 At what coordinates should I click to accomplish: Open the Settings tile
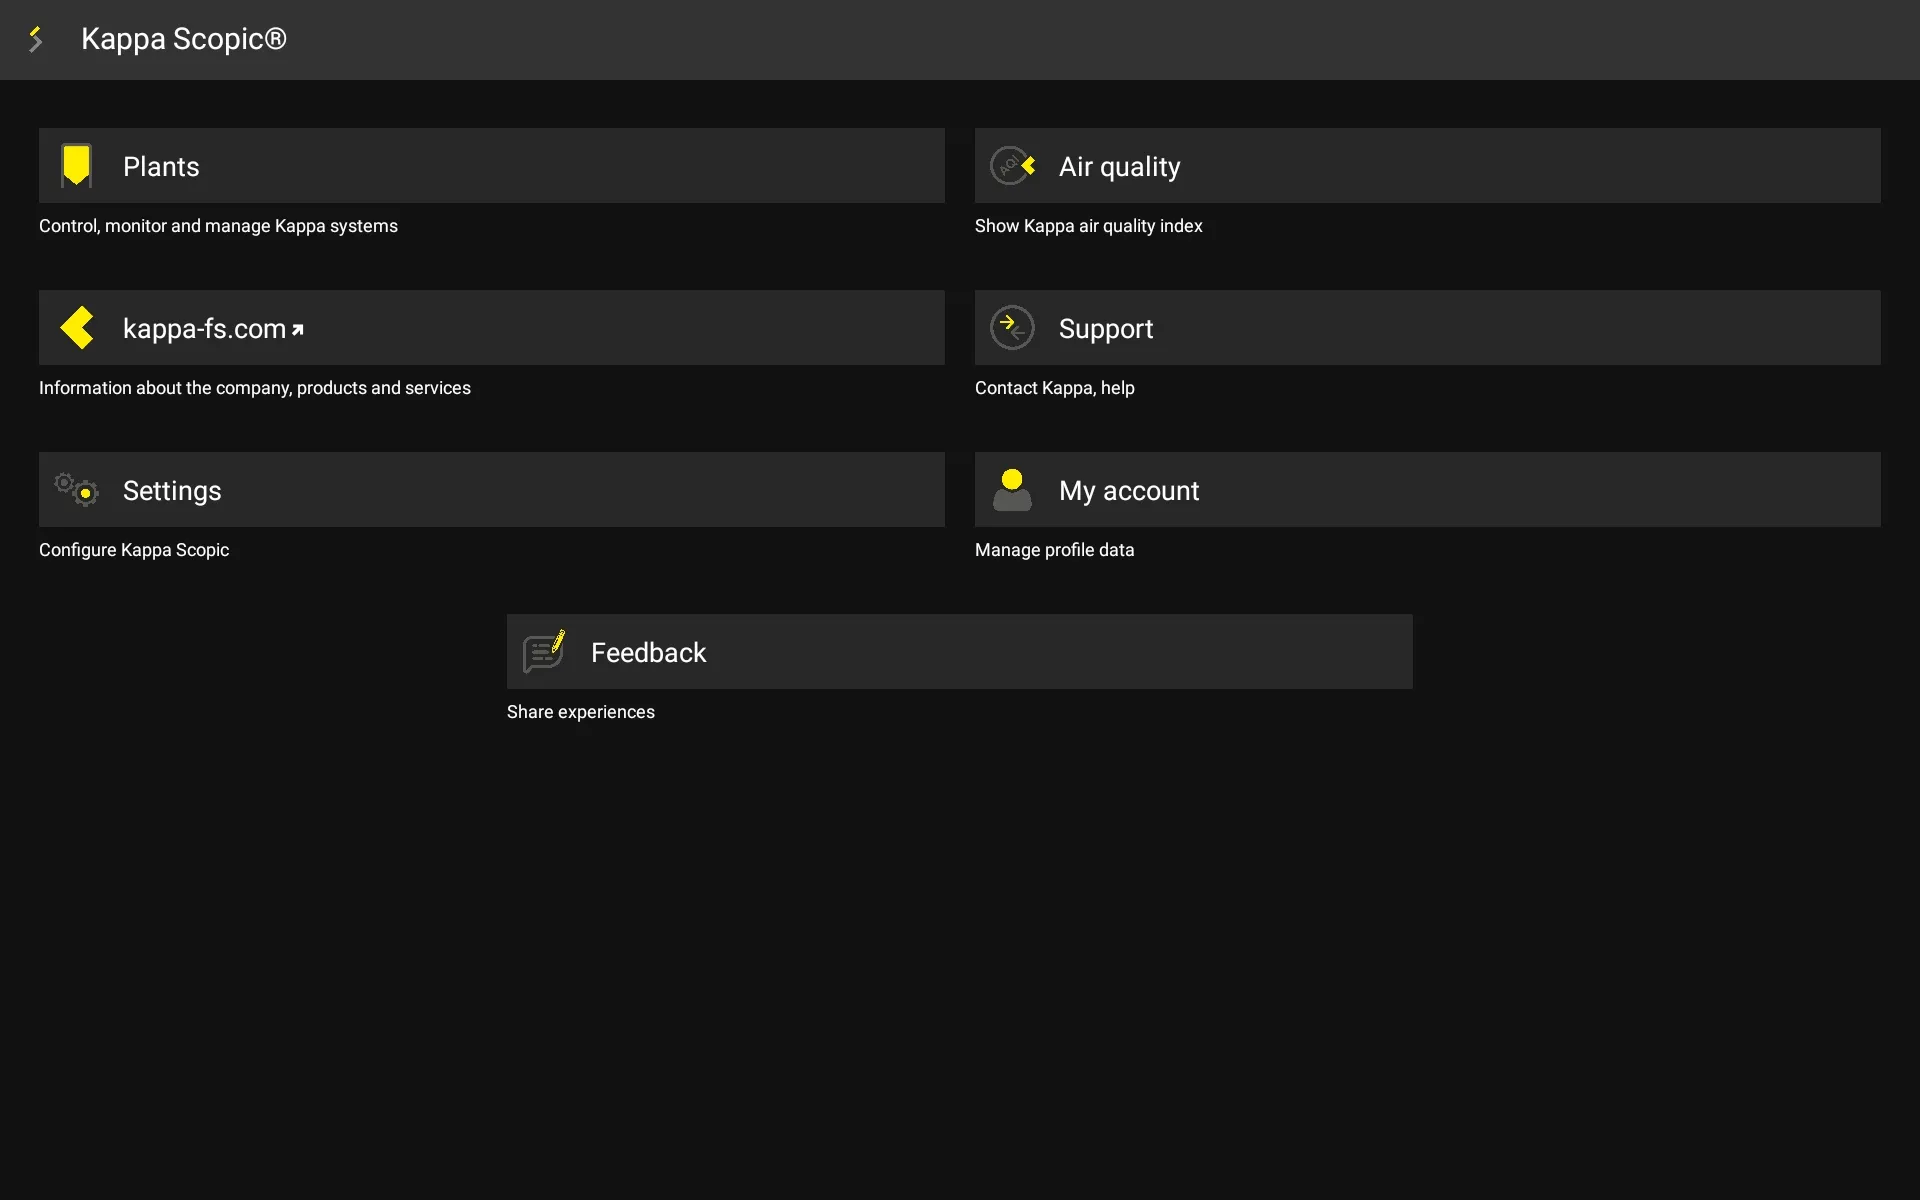492,490
